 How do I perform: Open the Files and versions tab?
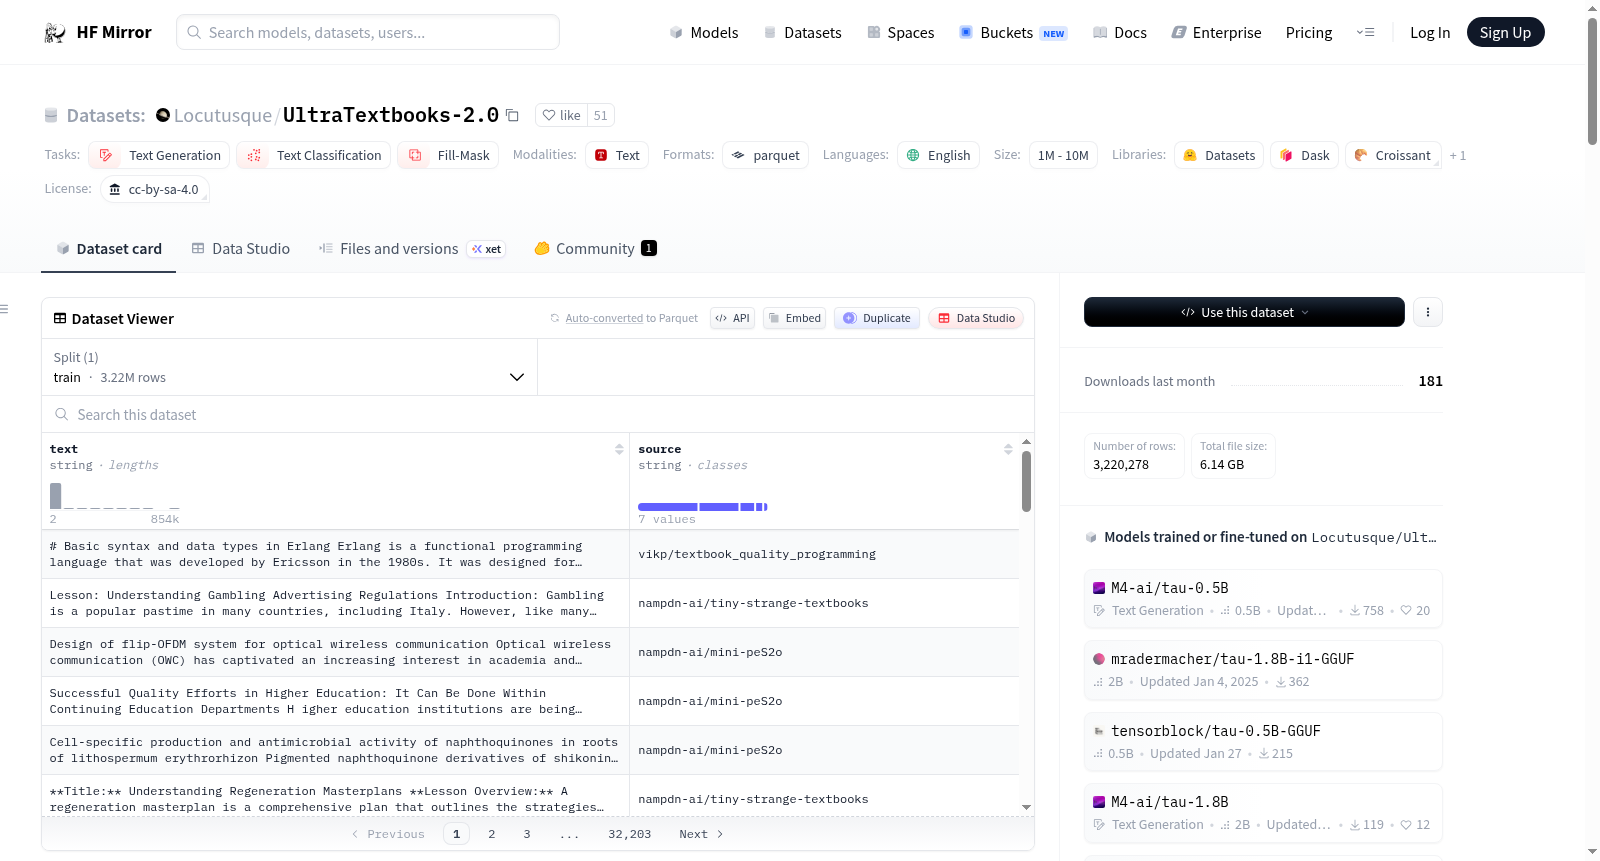[412, 249]
